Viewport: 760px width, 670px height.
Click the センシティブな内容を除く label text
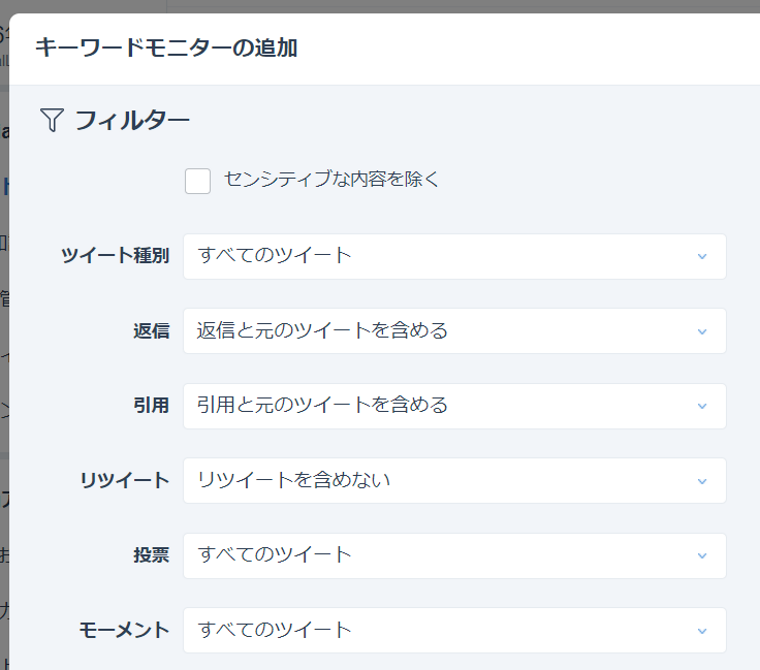pos(331,180)
